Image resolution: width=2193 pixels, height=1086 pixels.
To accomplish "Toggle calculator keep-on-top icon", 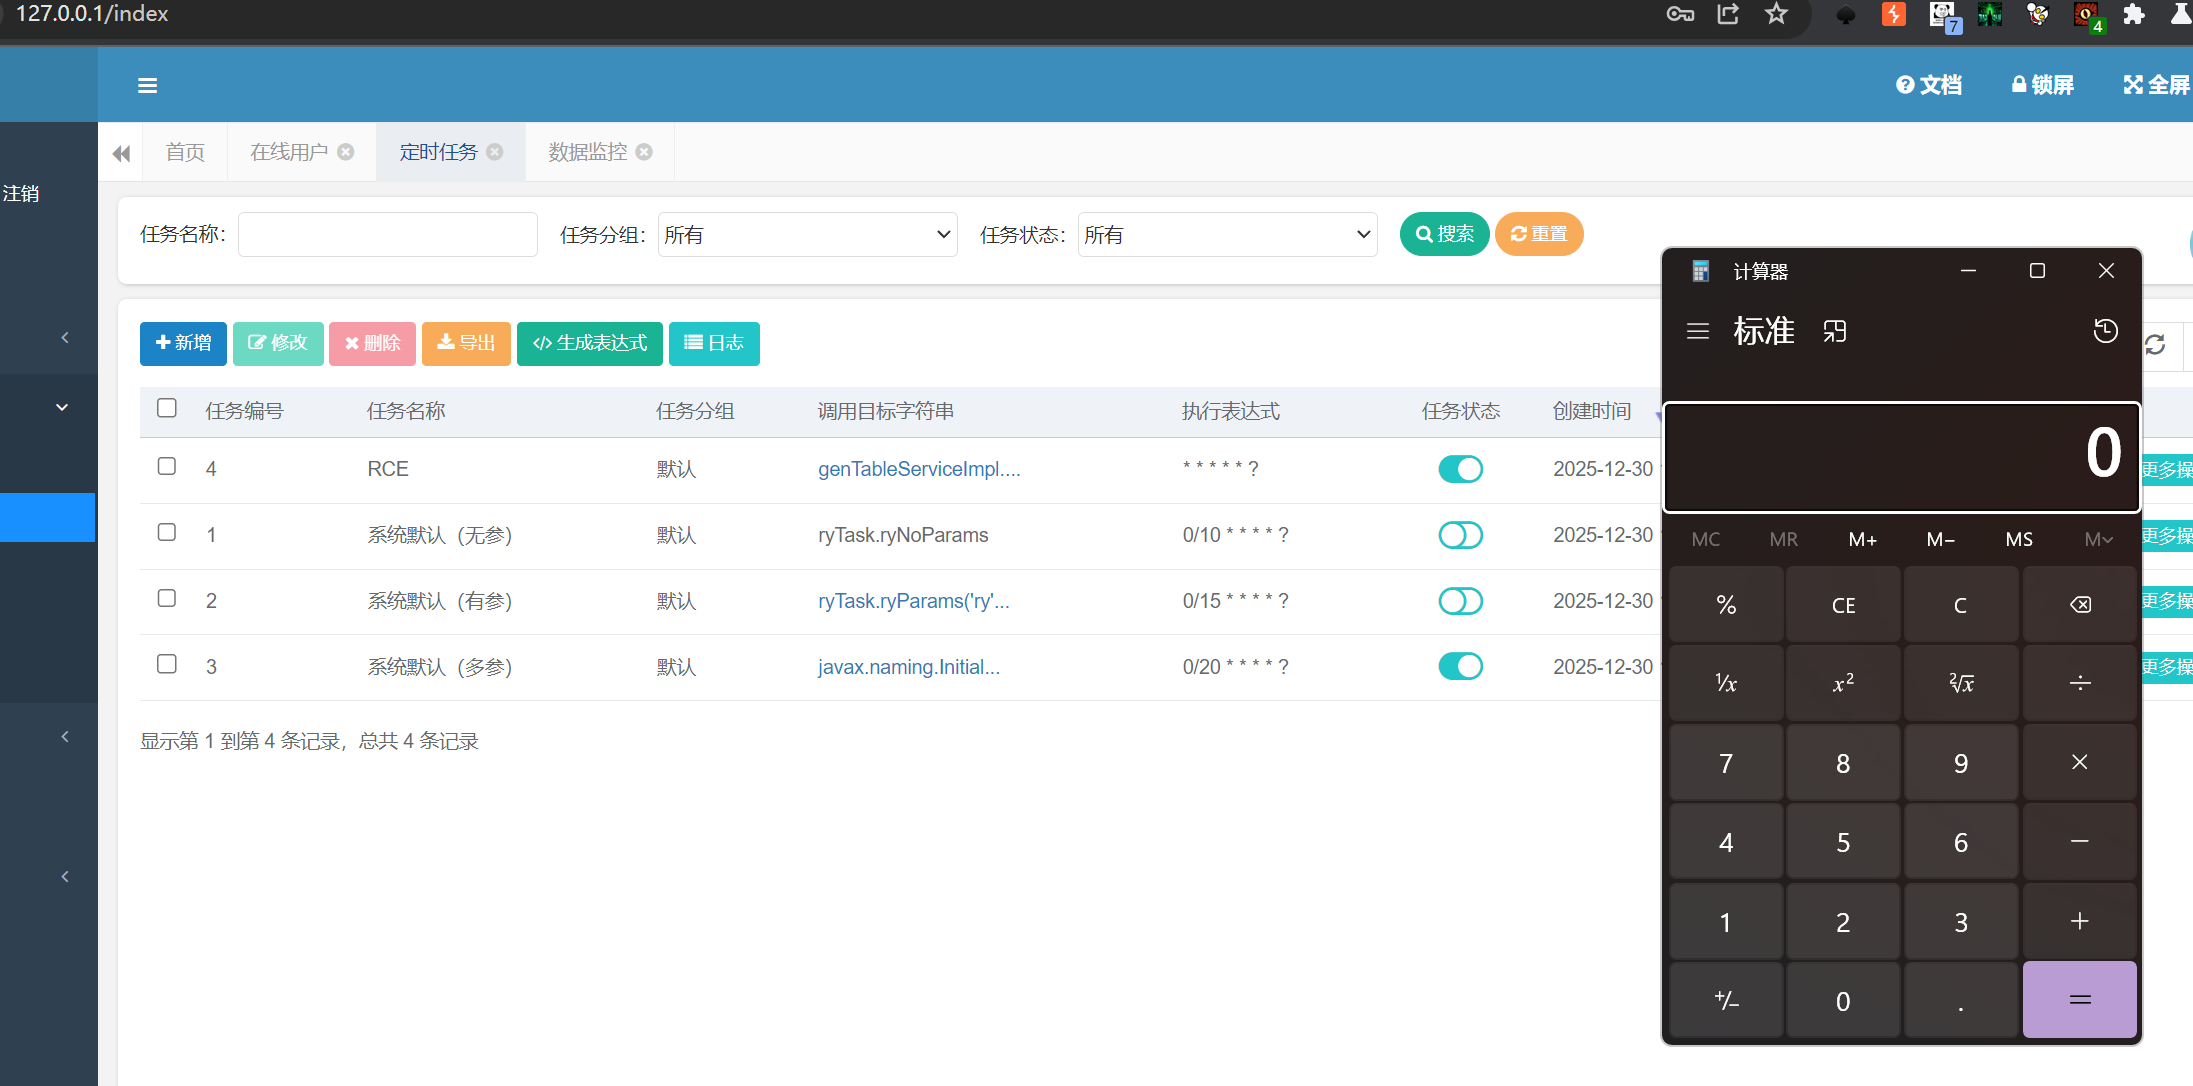I will click(x=1834, y=331).
